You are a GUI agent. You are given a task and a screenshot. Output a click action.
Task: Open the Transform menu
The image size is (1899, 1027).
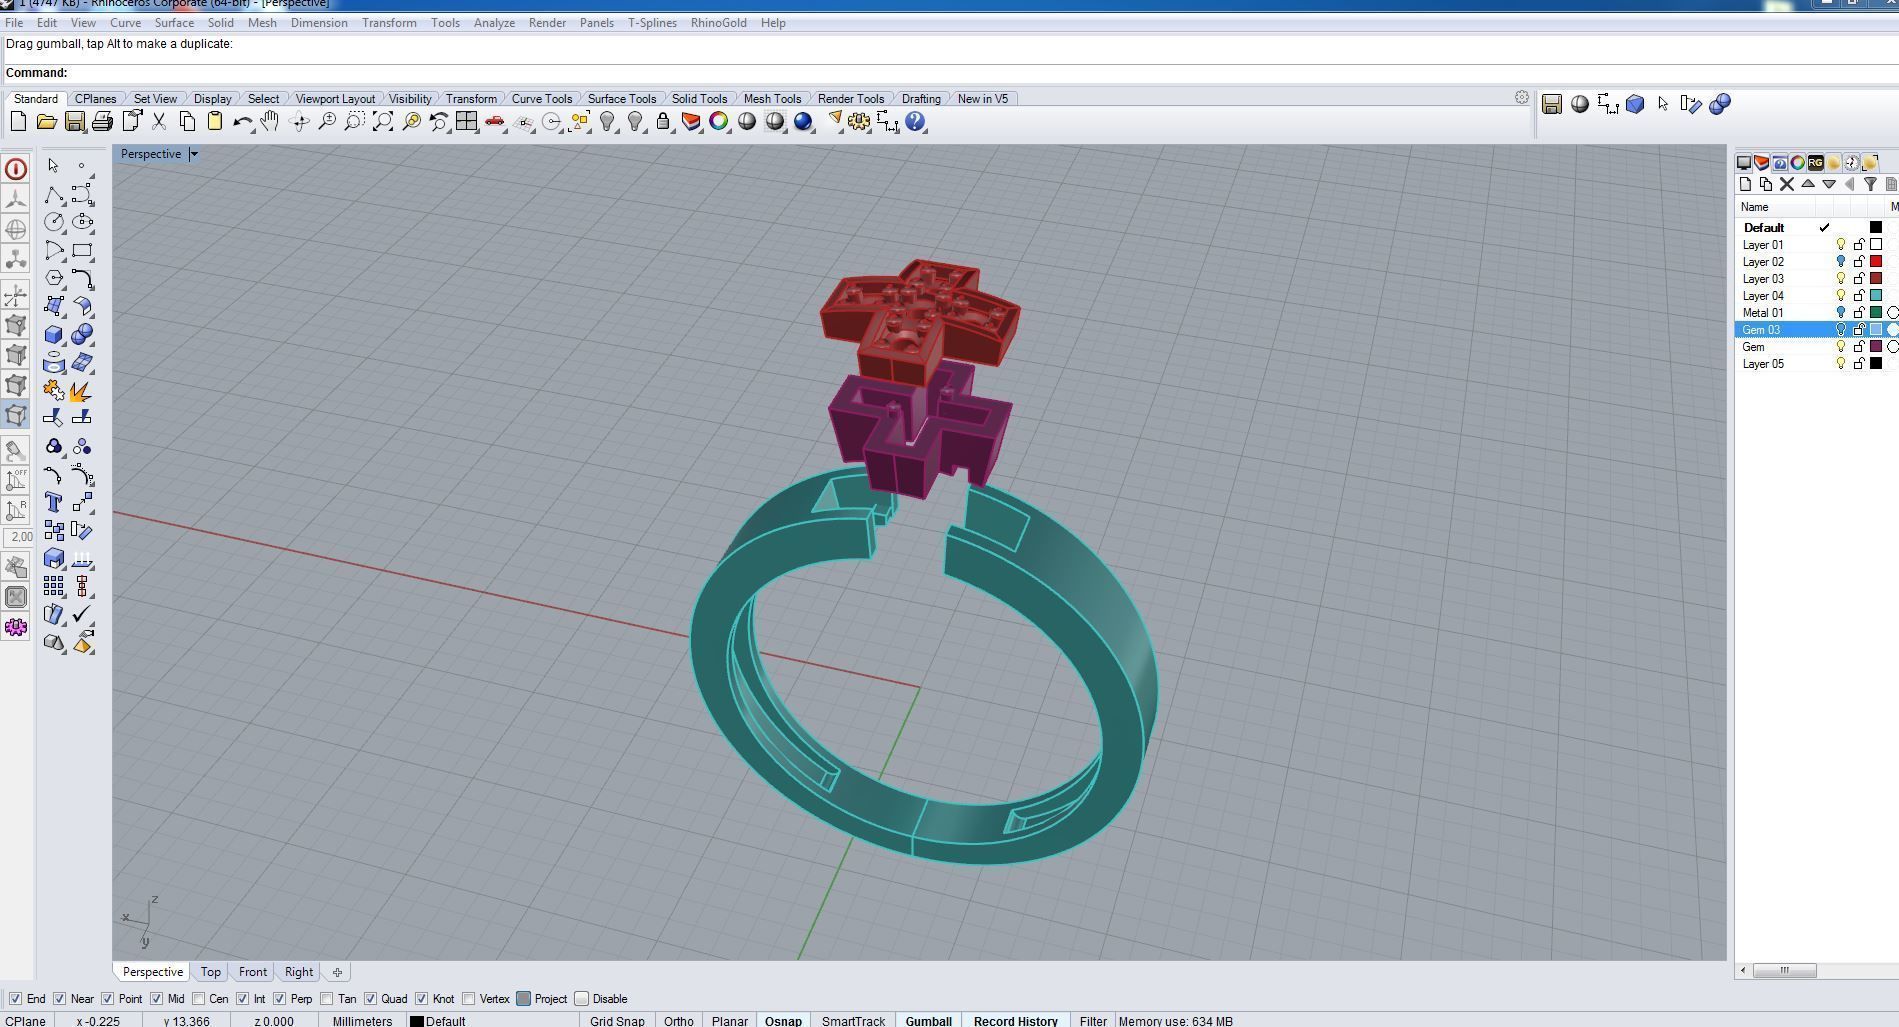click(389, 23)
